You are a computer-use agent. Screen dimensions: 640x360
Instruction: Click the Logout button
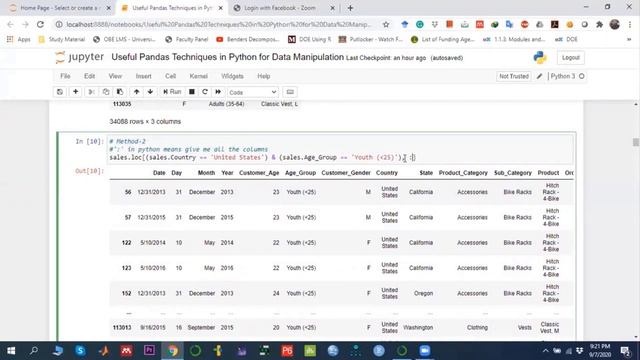570,58
